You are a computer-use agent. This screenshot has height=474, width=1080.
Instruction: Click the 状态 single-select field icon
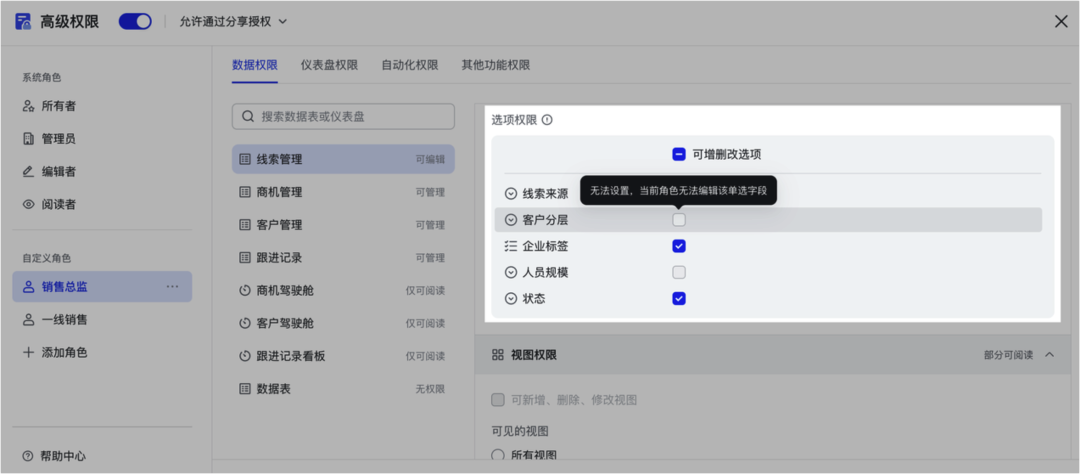[x=511, y=298]
